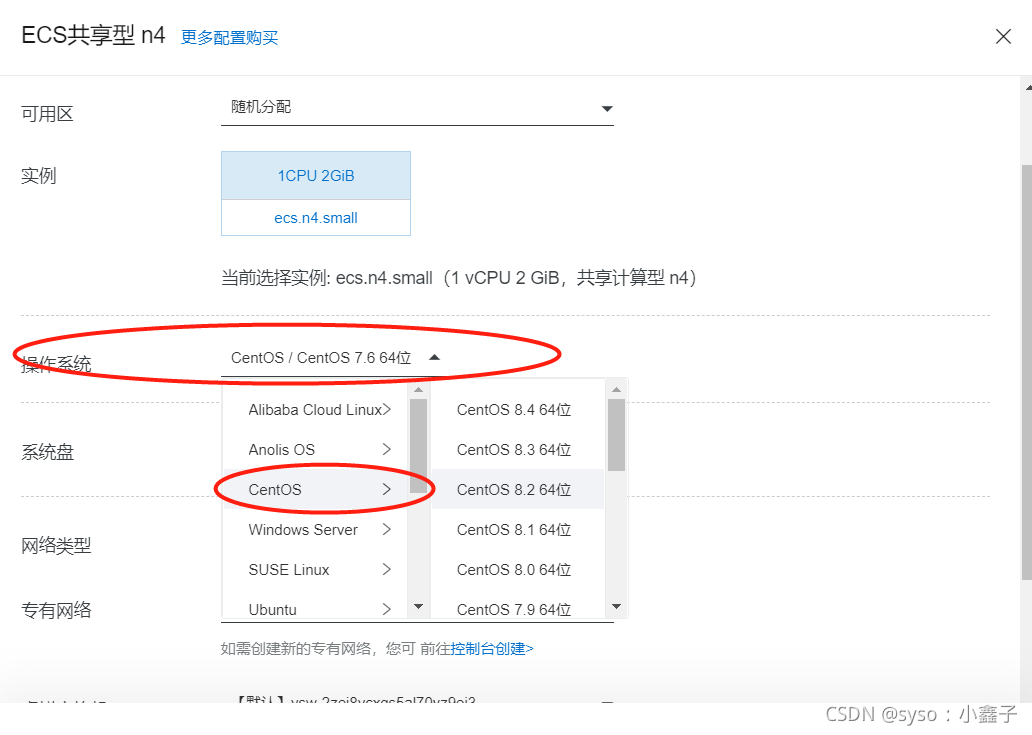Open the 控制台创建 link
The width and height of the screenshot is (1032, 735).
pyautogui.click(x=492, y=649)
